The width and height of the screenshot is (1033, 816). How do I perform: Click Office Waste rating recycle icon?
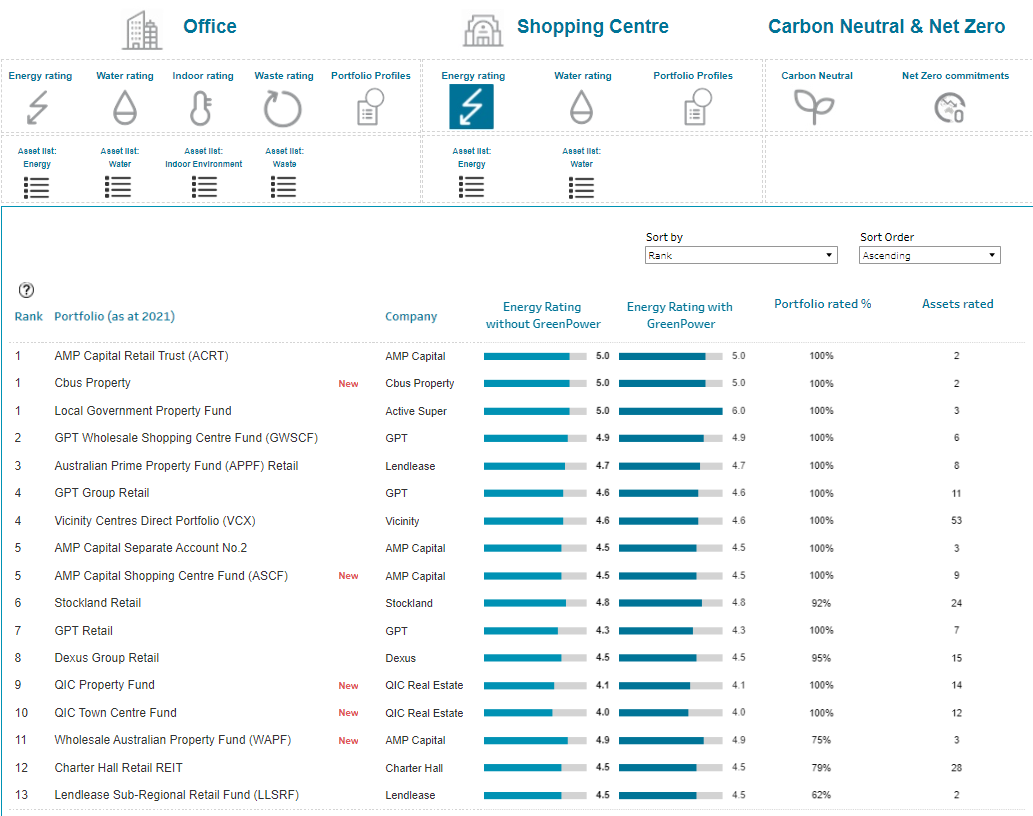click(x=282, y=107)
